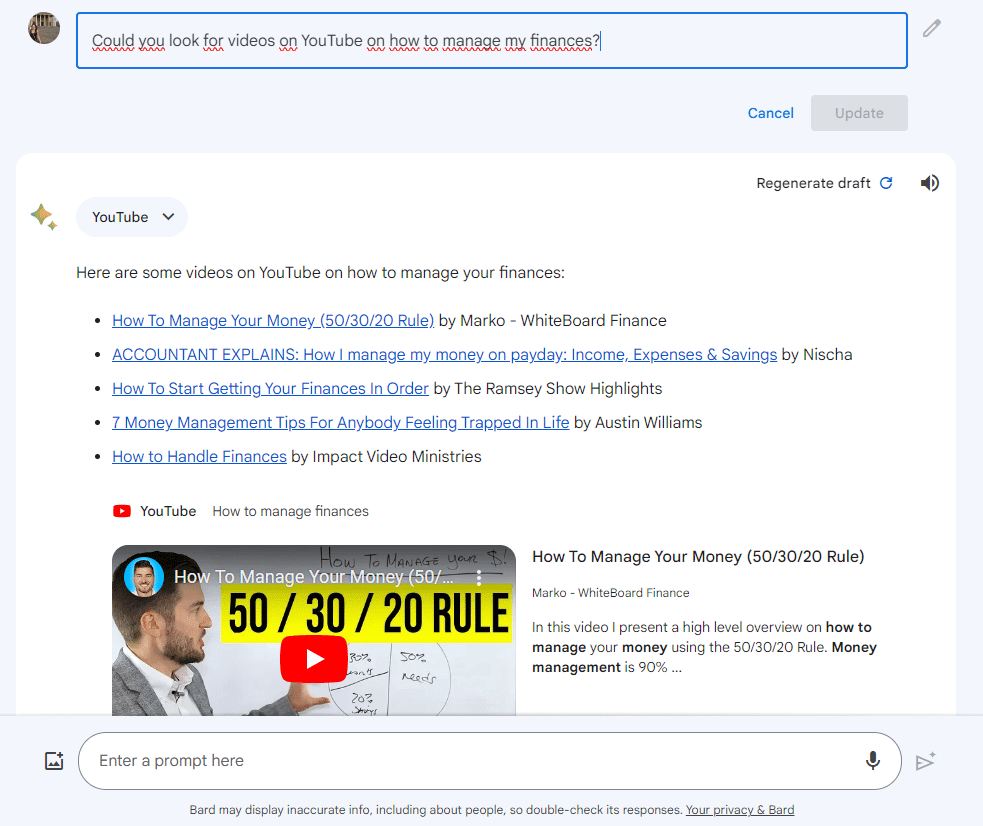Click the user profile avatar
Screen dimensions: 983x826
pyautogui.click(x=44, y=28)
